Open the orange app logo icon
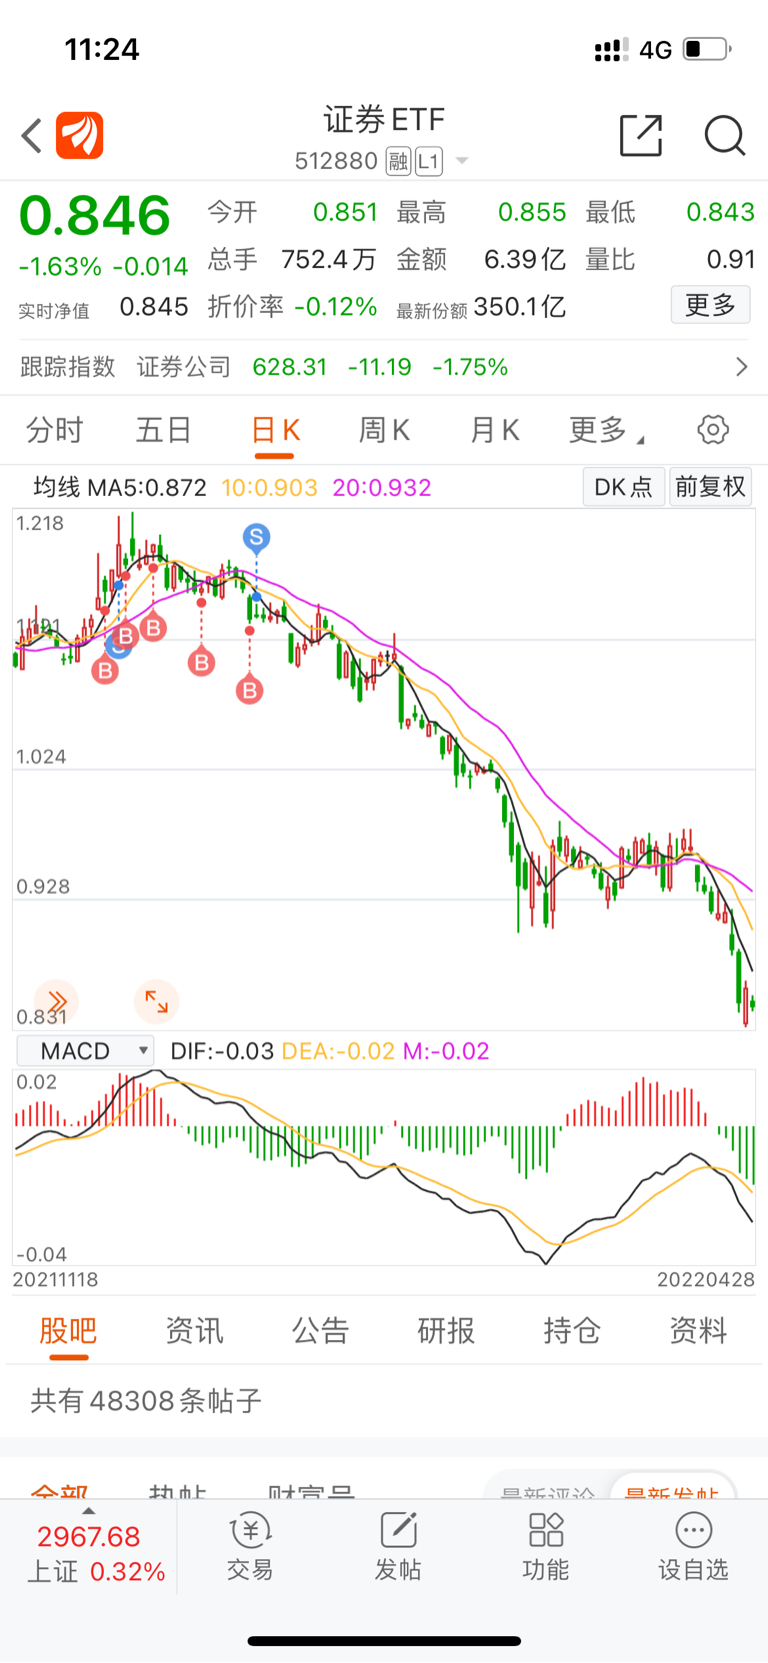The image size is (768, 1663). coord(80,136)
